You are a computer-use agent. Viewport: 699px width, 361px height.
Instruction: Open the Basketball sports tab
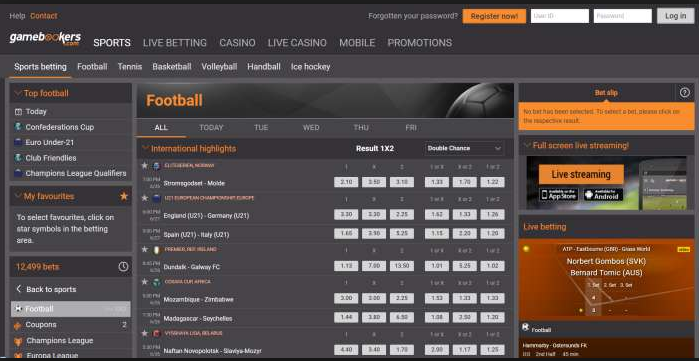(x=172, y=67)
